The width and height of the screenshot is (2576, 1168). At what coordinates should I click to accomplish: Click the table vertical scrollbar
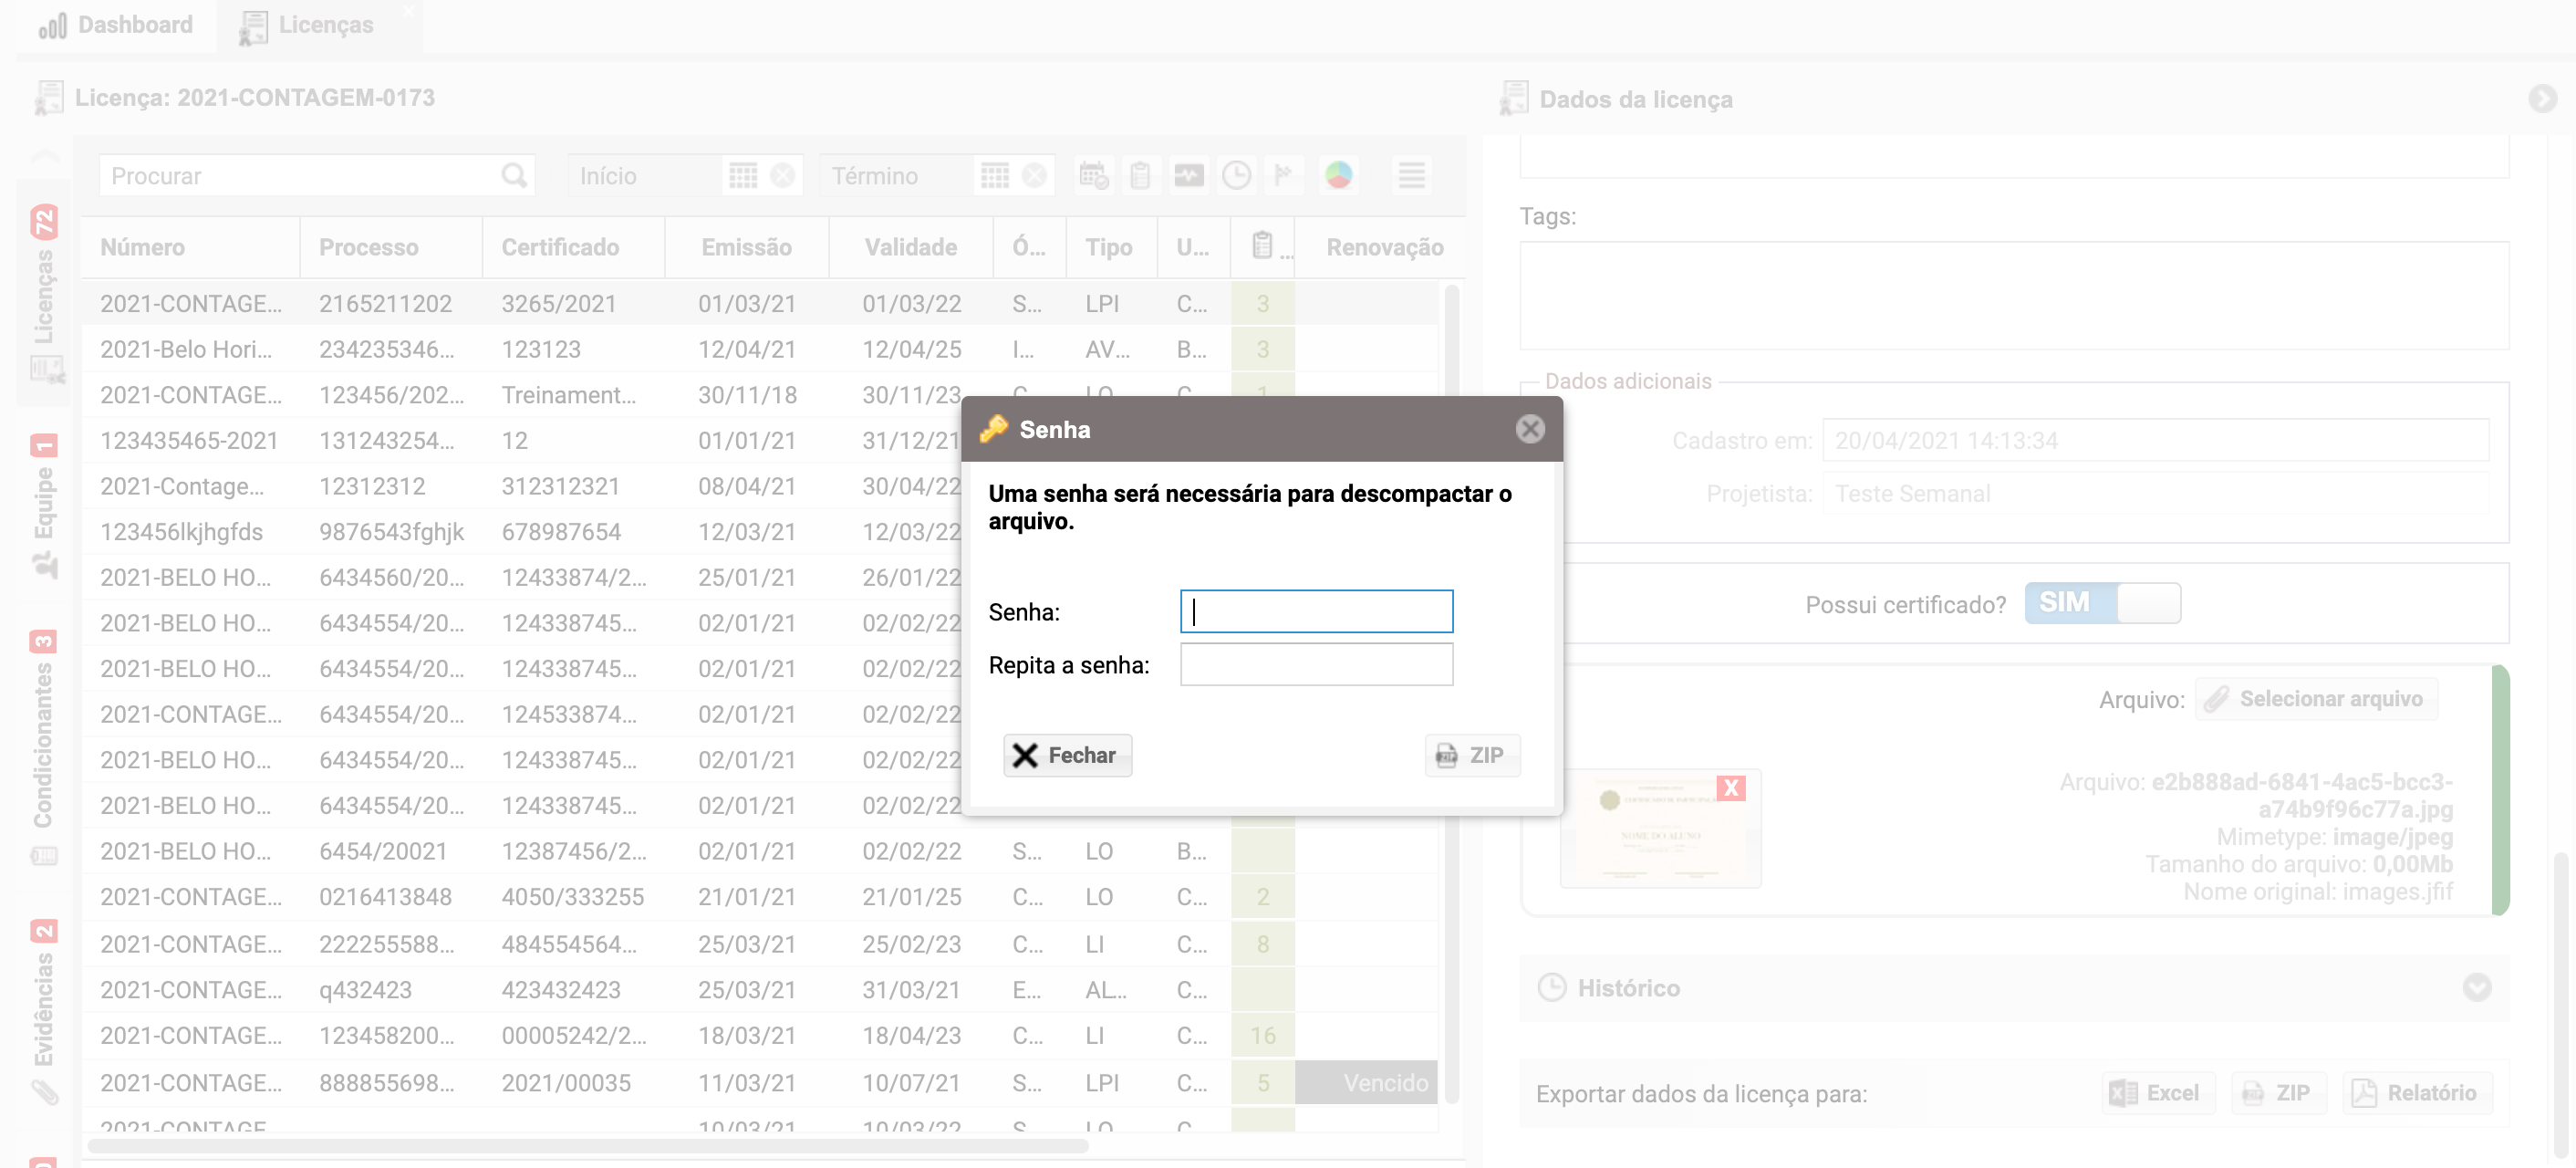[x=1451, y=694]
